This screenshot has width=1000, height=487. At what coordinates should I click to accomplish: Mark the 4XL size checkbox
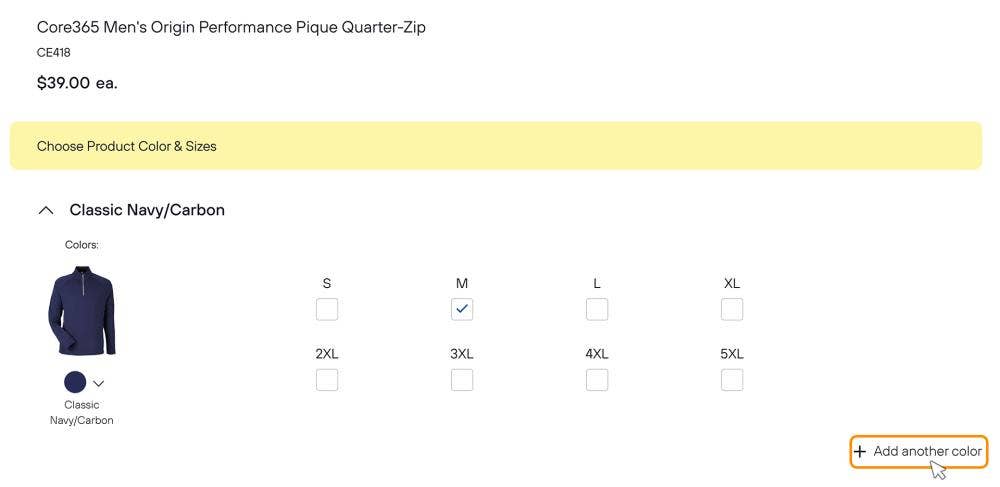[597, 381]
